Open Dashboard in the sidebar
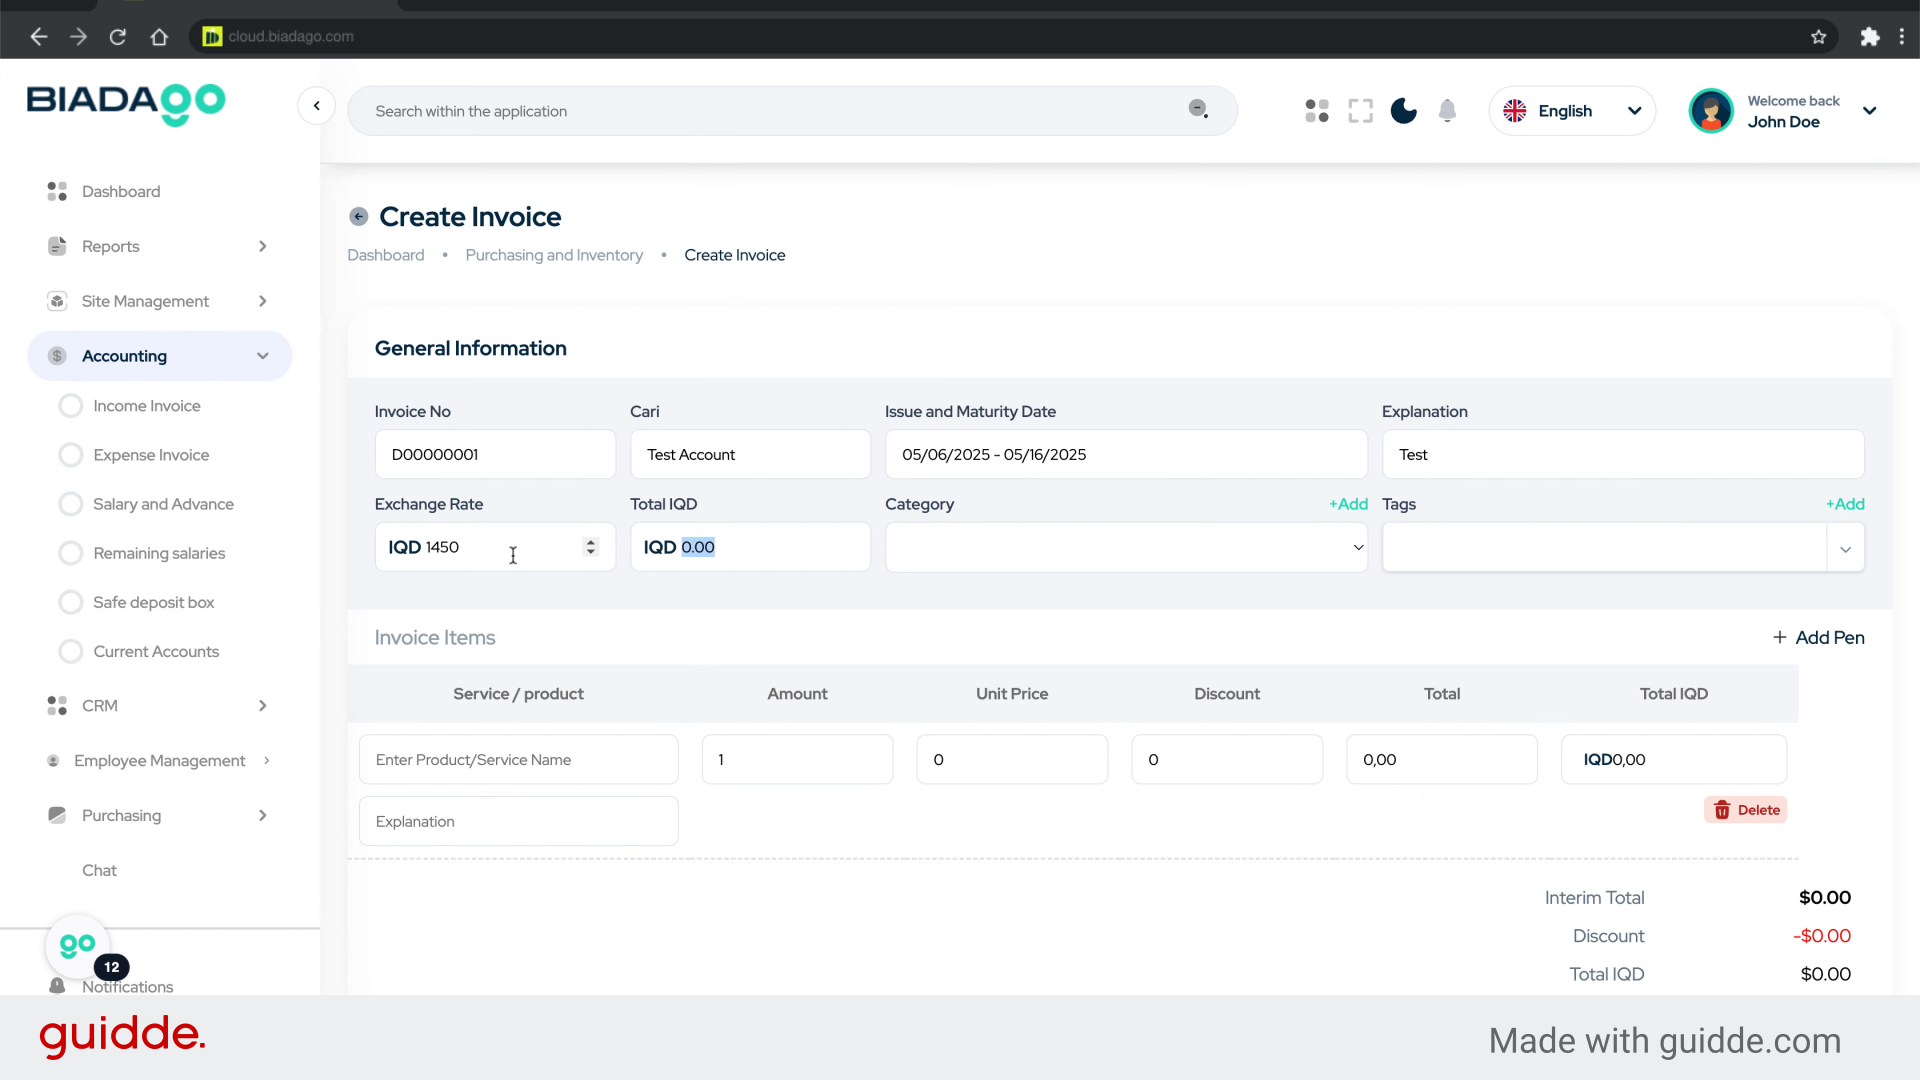This screenshot has height=1080, width=1920. coord(120,191)
